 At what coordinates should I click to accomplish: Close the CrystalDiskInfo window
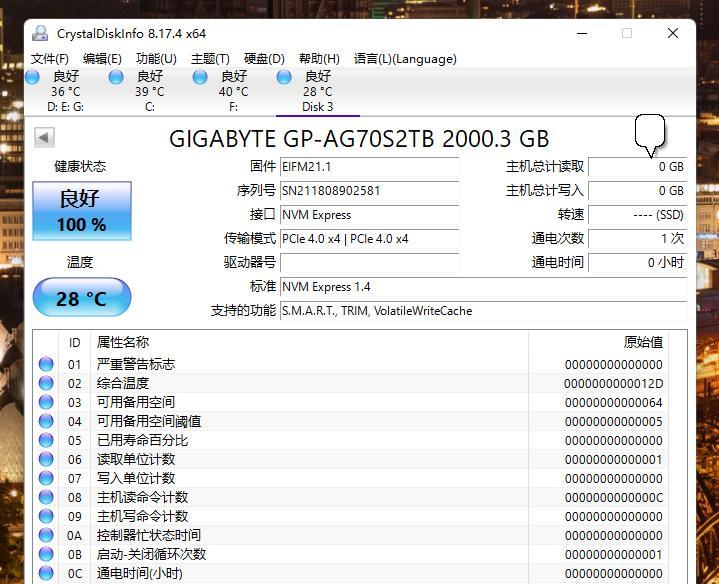point(673,33)
